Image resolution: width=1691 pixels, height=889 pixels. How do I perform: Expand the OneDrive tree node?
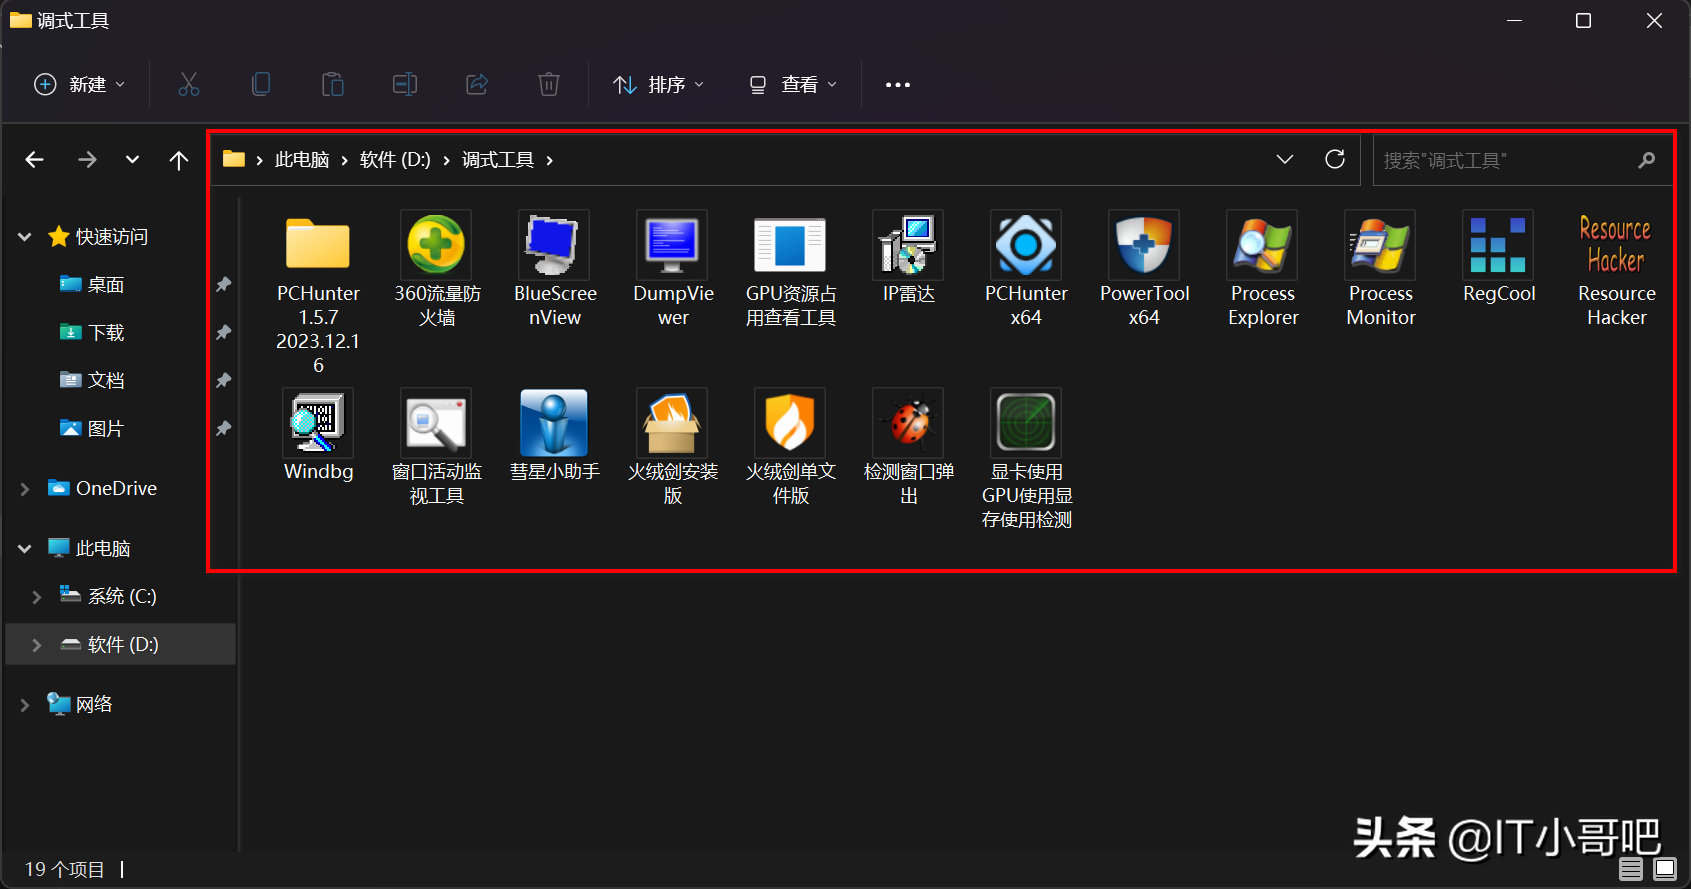[x=25, y=489]
